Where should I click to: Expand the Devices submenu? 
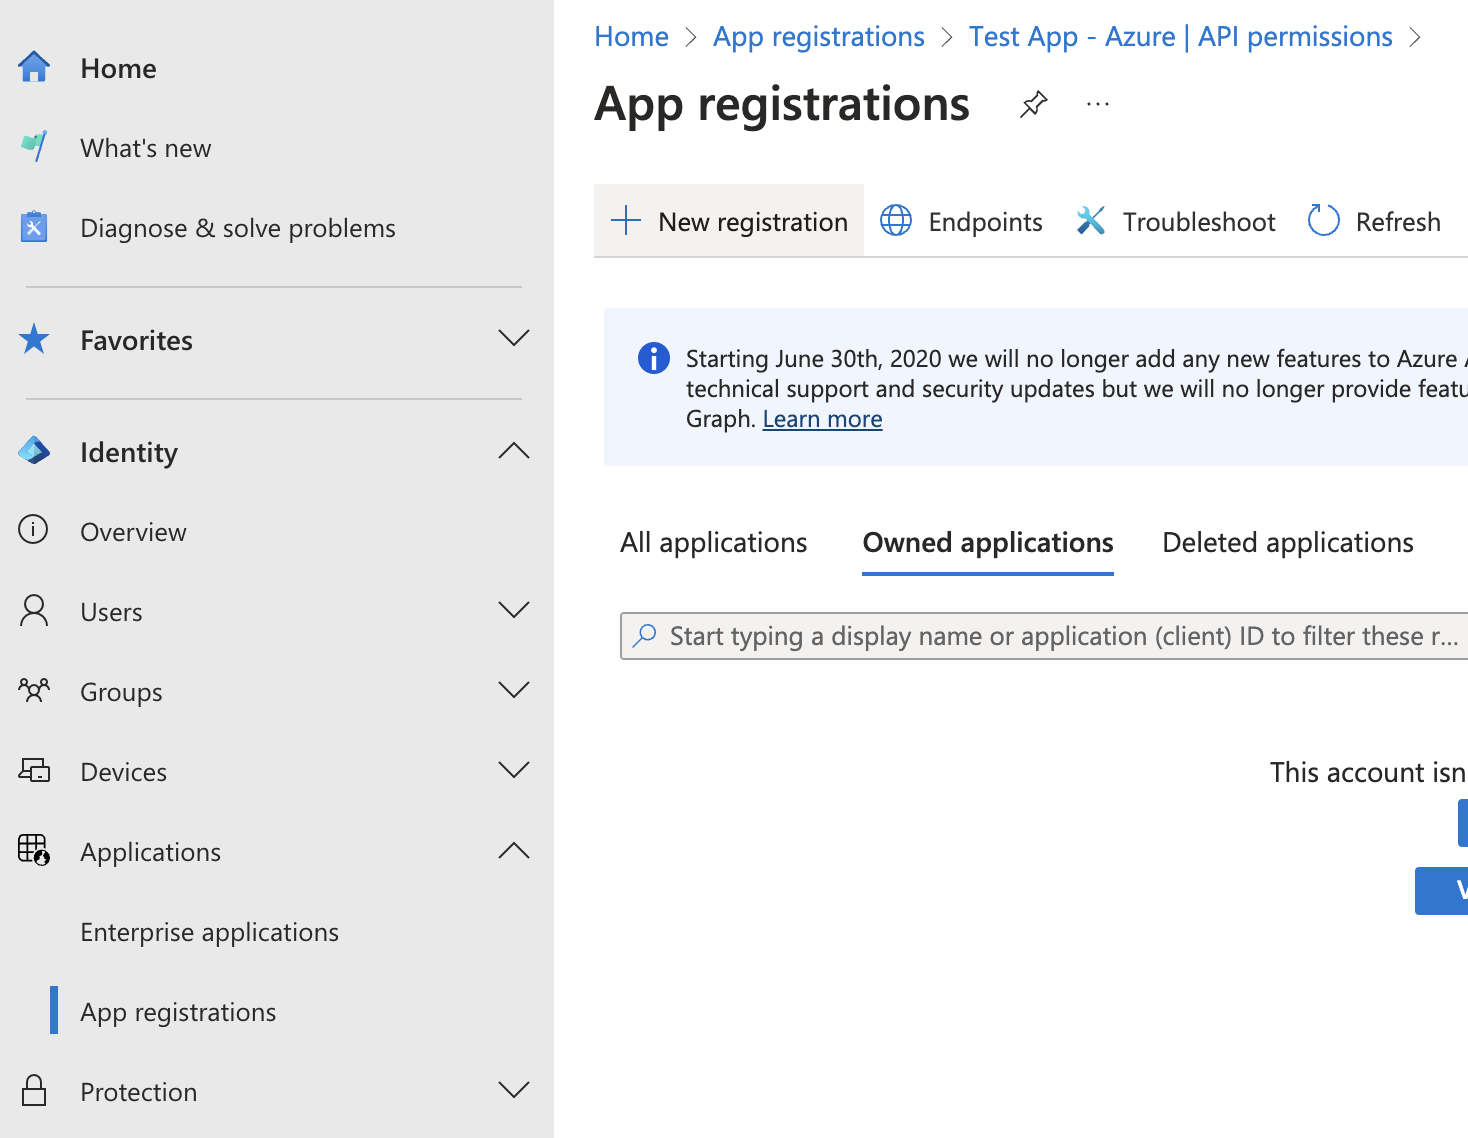513,771
